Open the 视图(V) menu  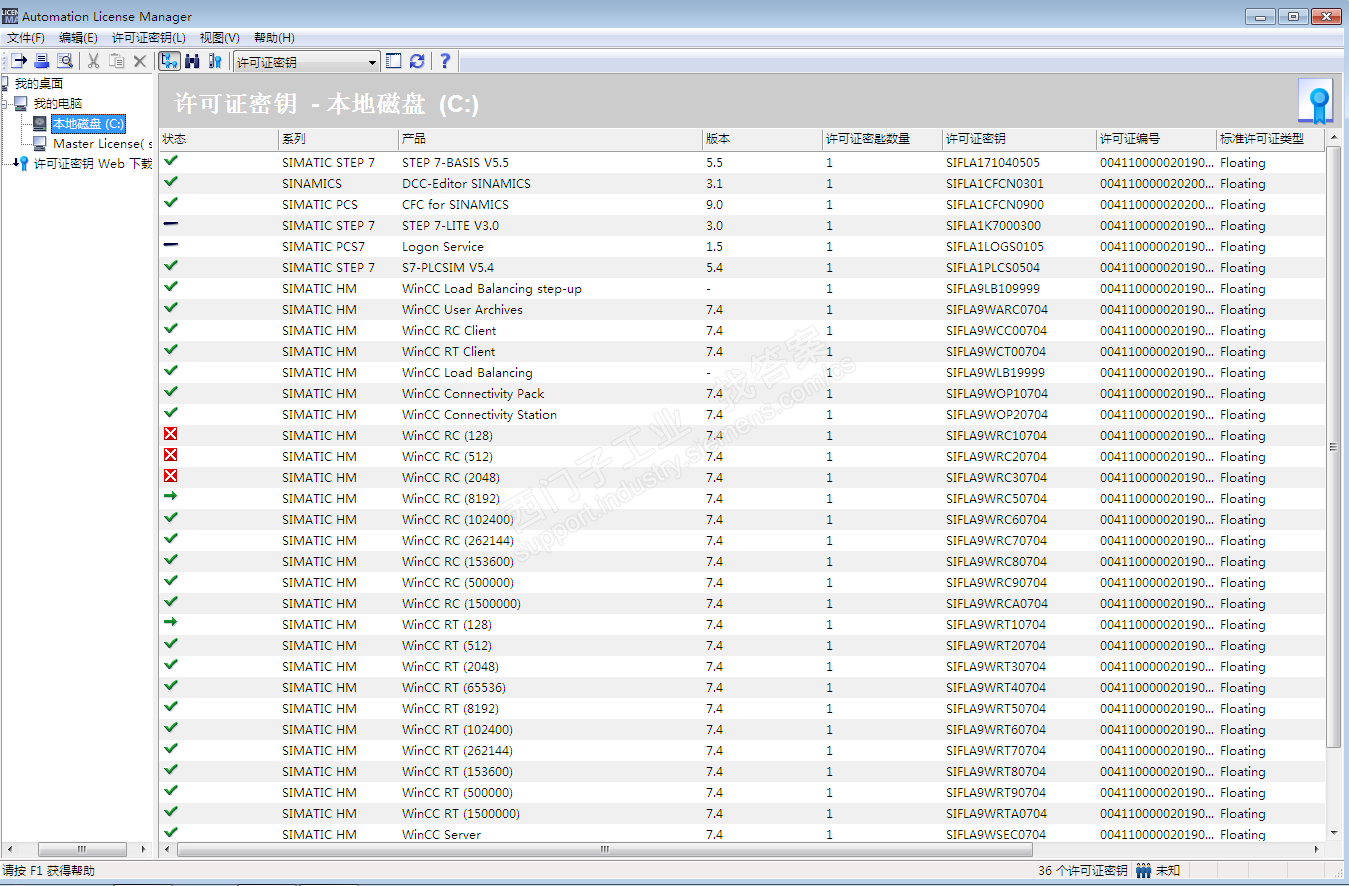[220, 38]
